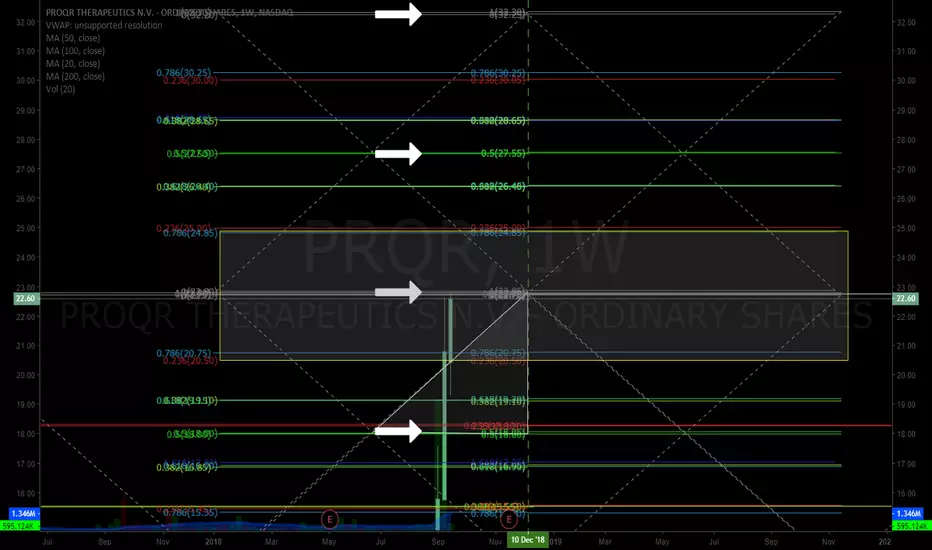
Task: Click the 1.346M volume tag on left axis
Action: 24,513
